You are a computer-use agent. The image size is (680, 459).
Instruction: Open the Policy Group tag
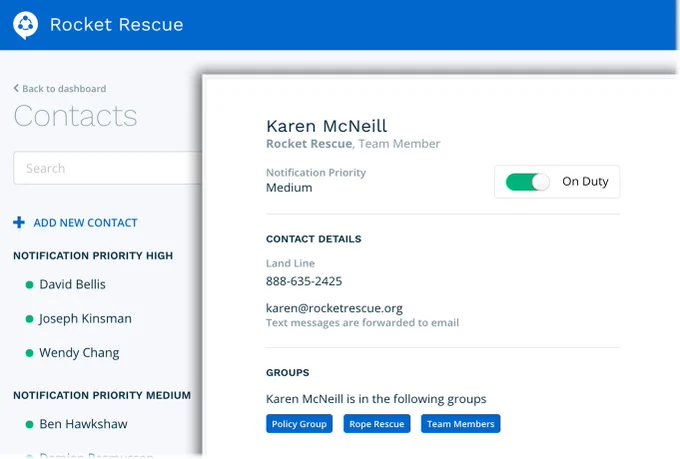pos(299,424)
